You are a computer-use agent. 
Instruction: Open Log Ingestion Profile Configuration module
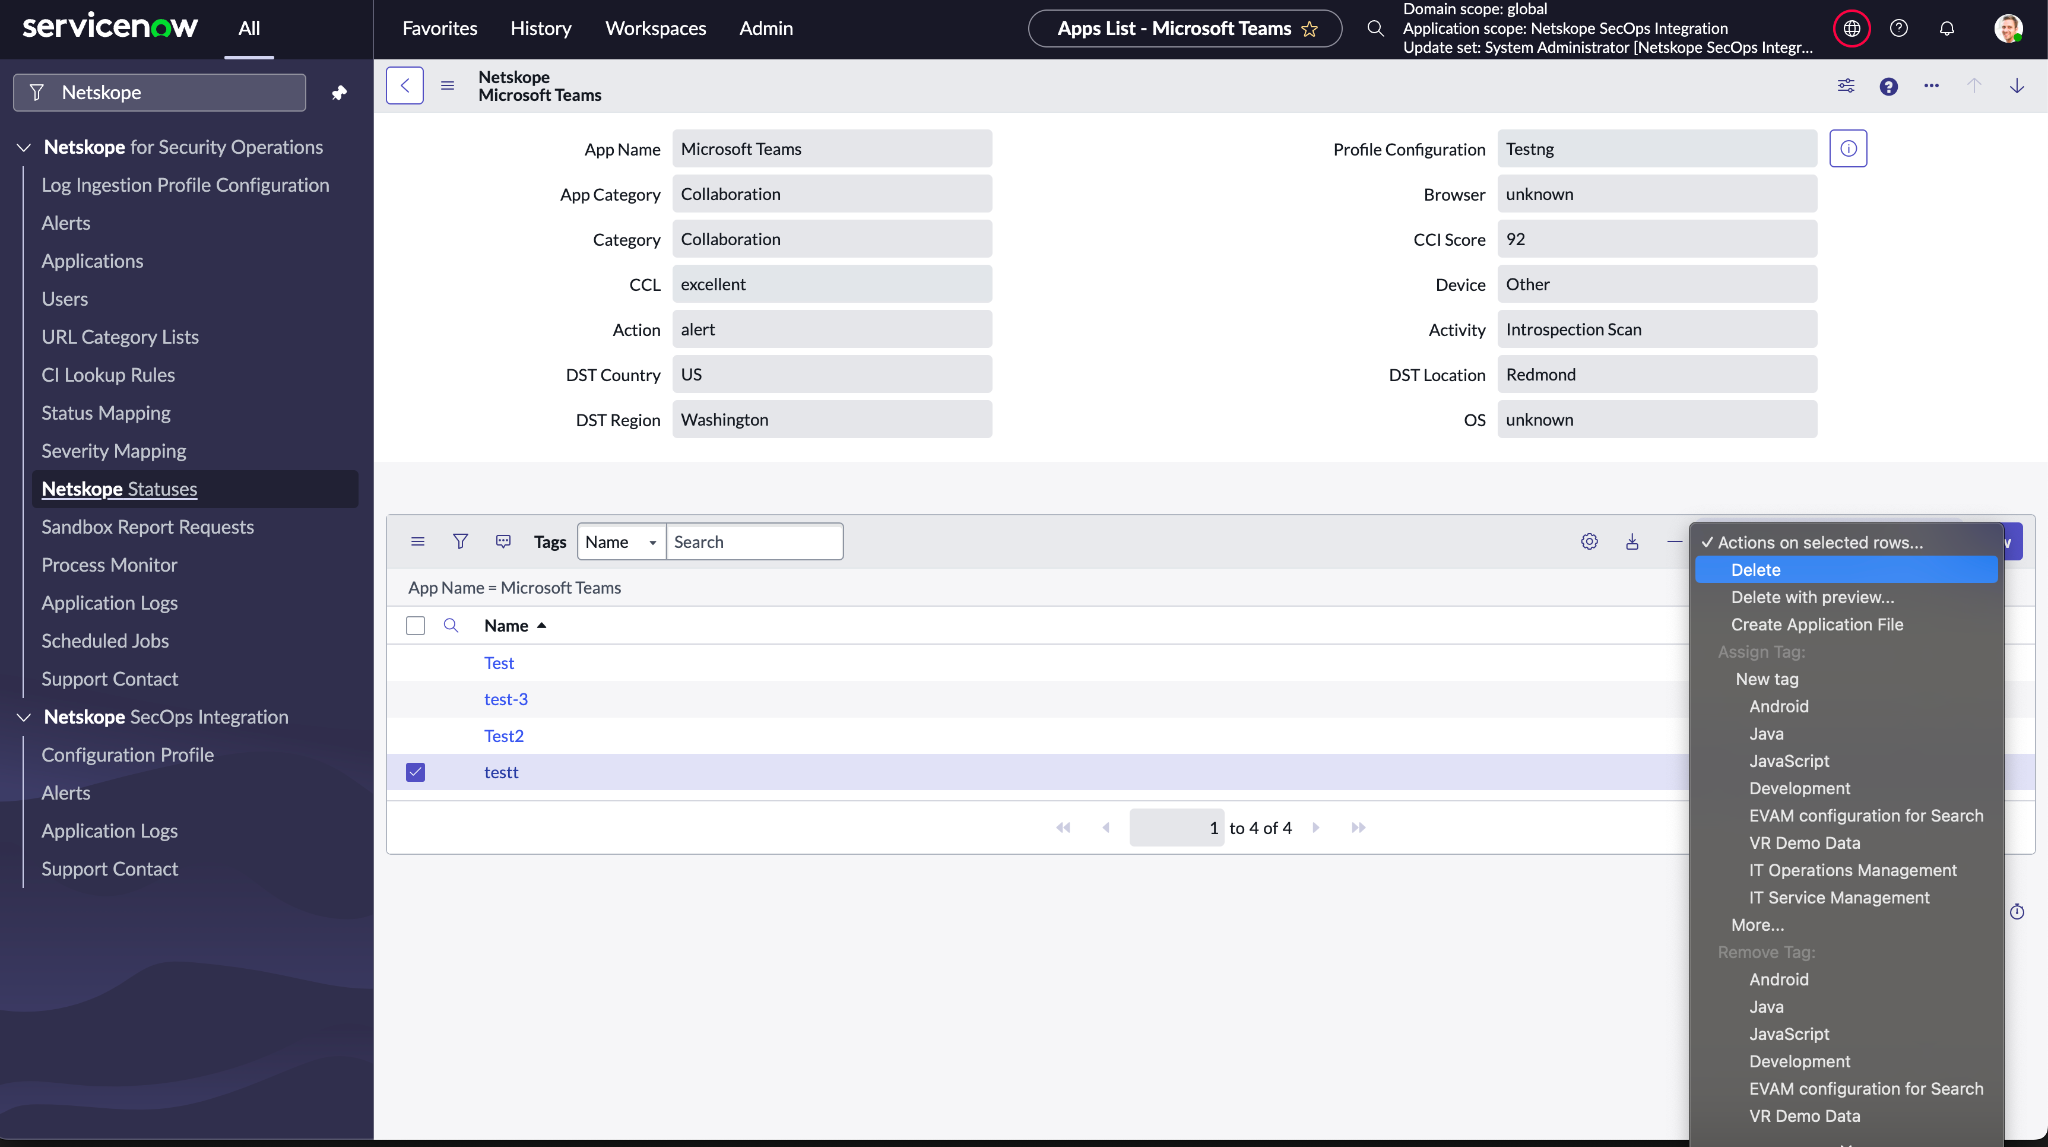point(185,185)
